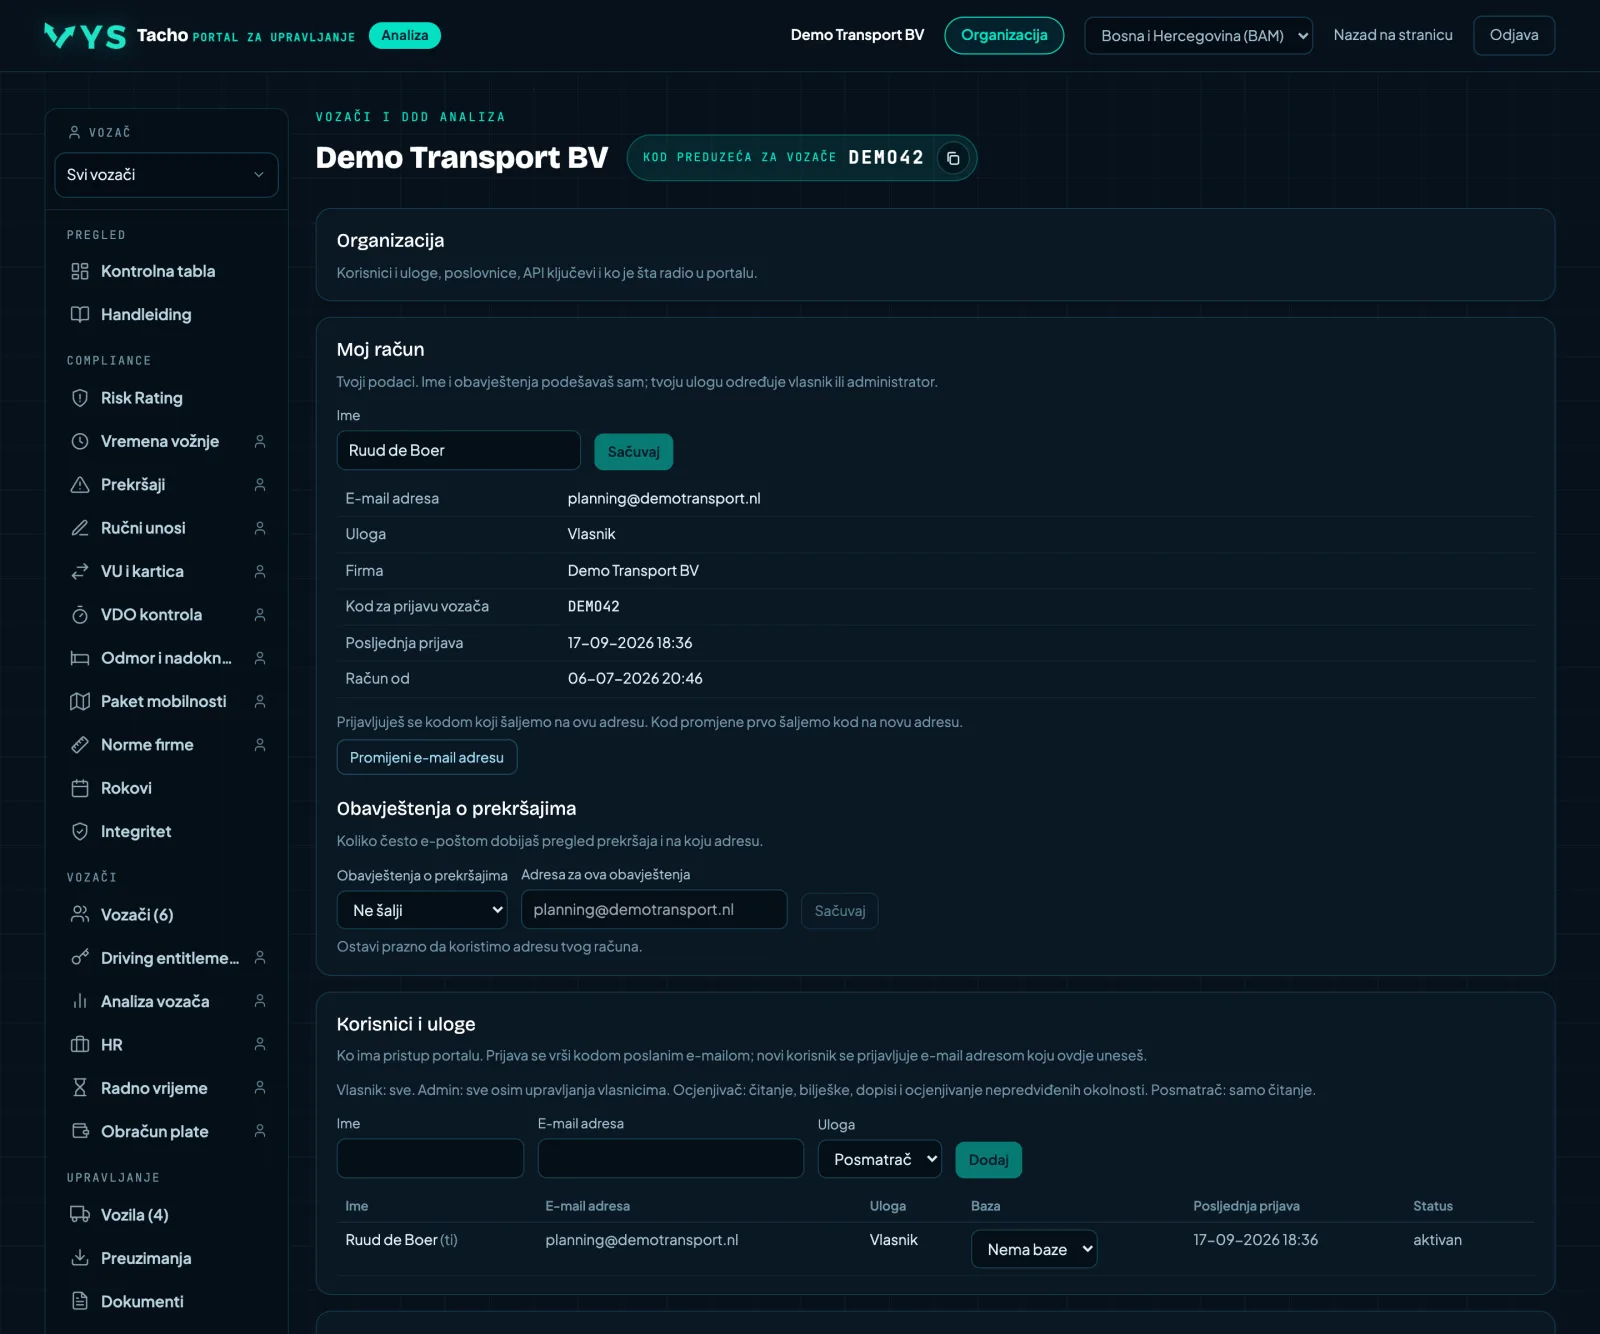Click Sačuvaj in the notifications section
The image size is (1600, 1334).
click(x=840, y=911)
